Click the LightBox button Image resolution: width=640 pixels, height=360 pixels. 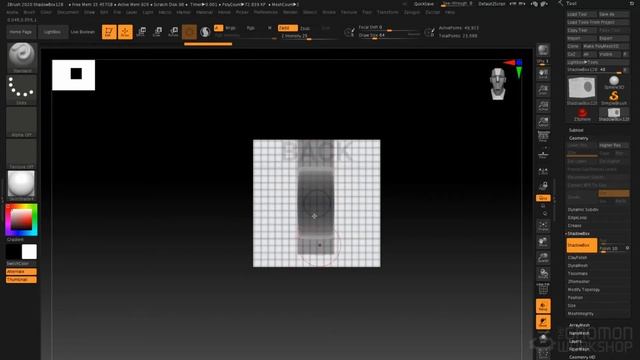[x=52, y=32]
